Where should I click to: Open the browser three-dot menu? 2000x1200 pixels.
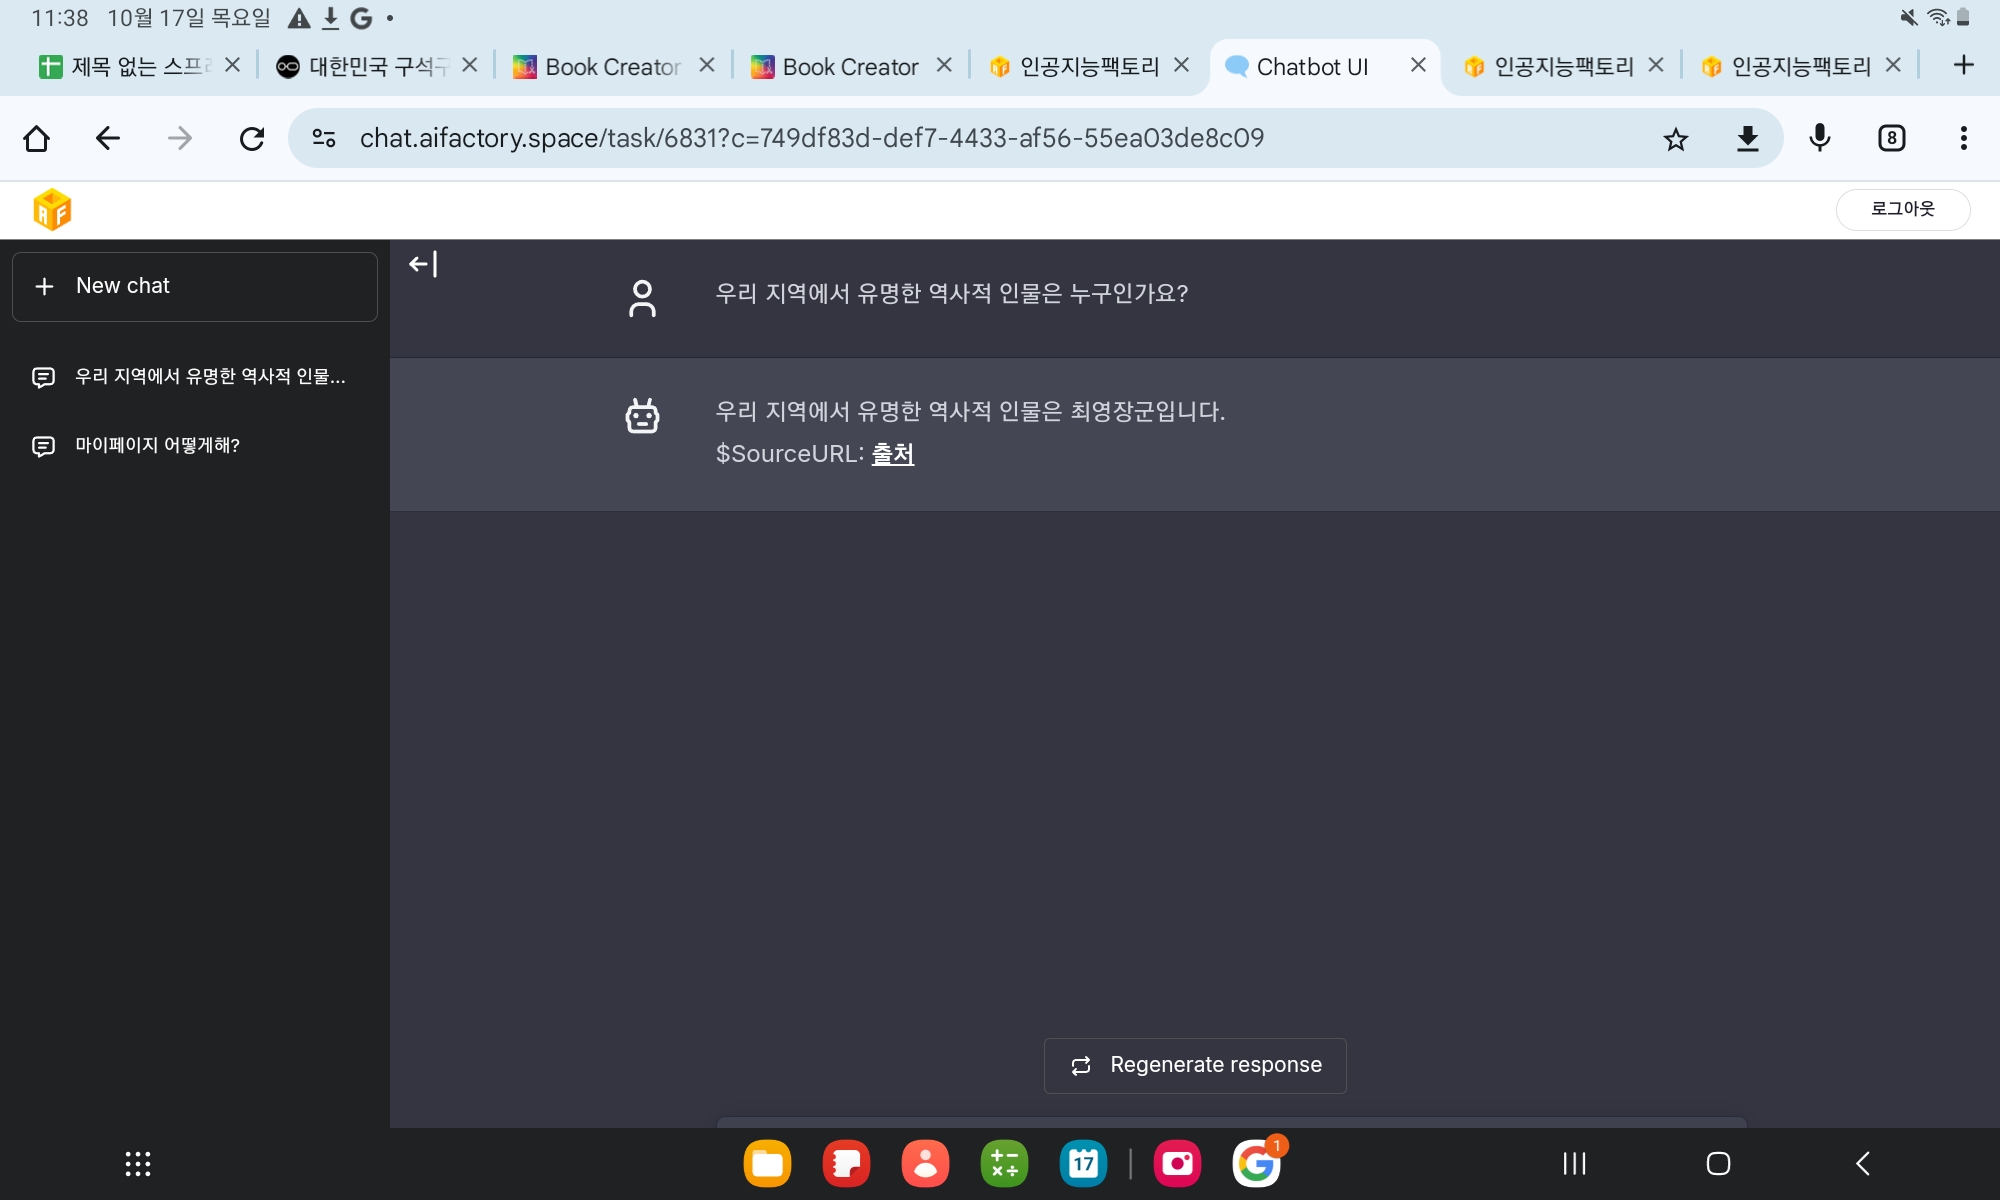tap(1963, 138)
